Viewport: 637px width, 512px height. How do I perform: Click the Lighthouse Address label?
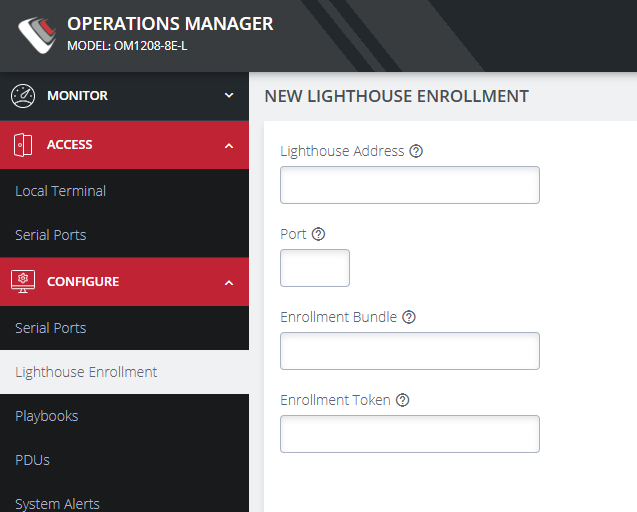[x=342, y=151]
